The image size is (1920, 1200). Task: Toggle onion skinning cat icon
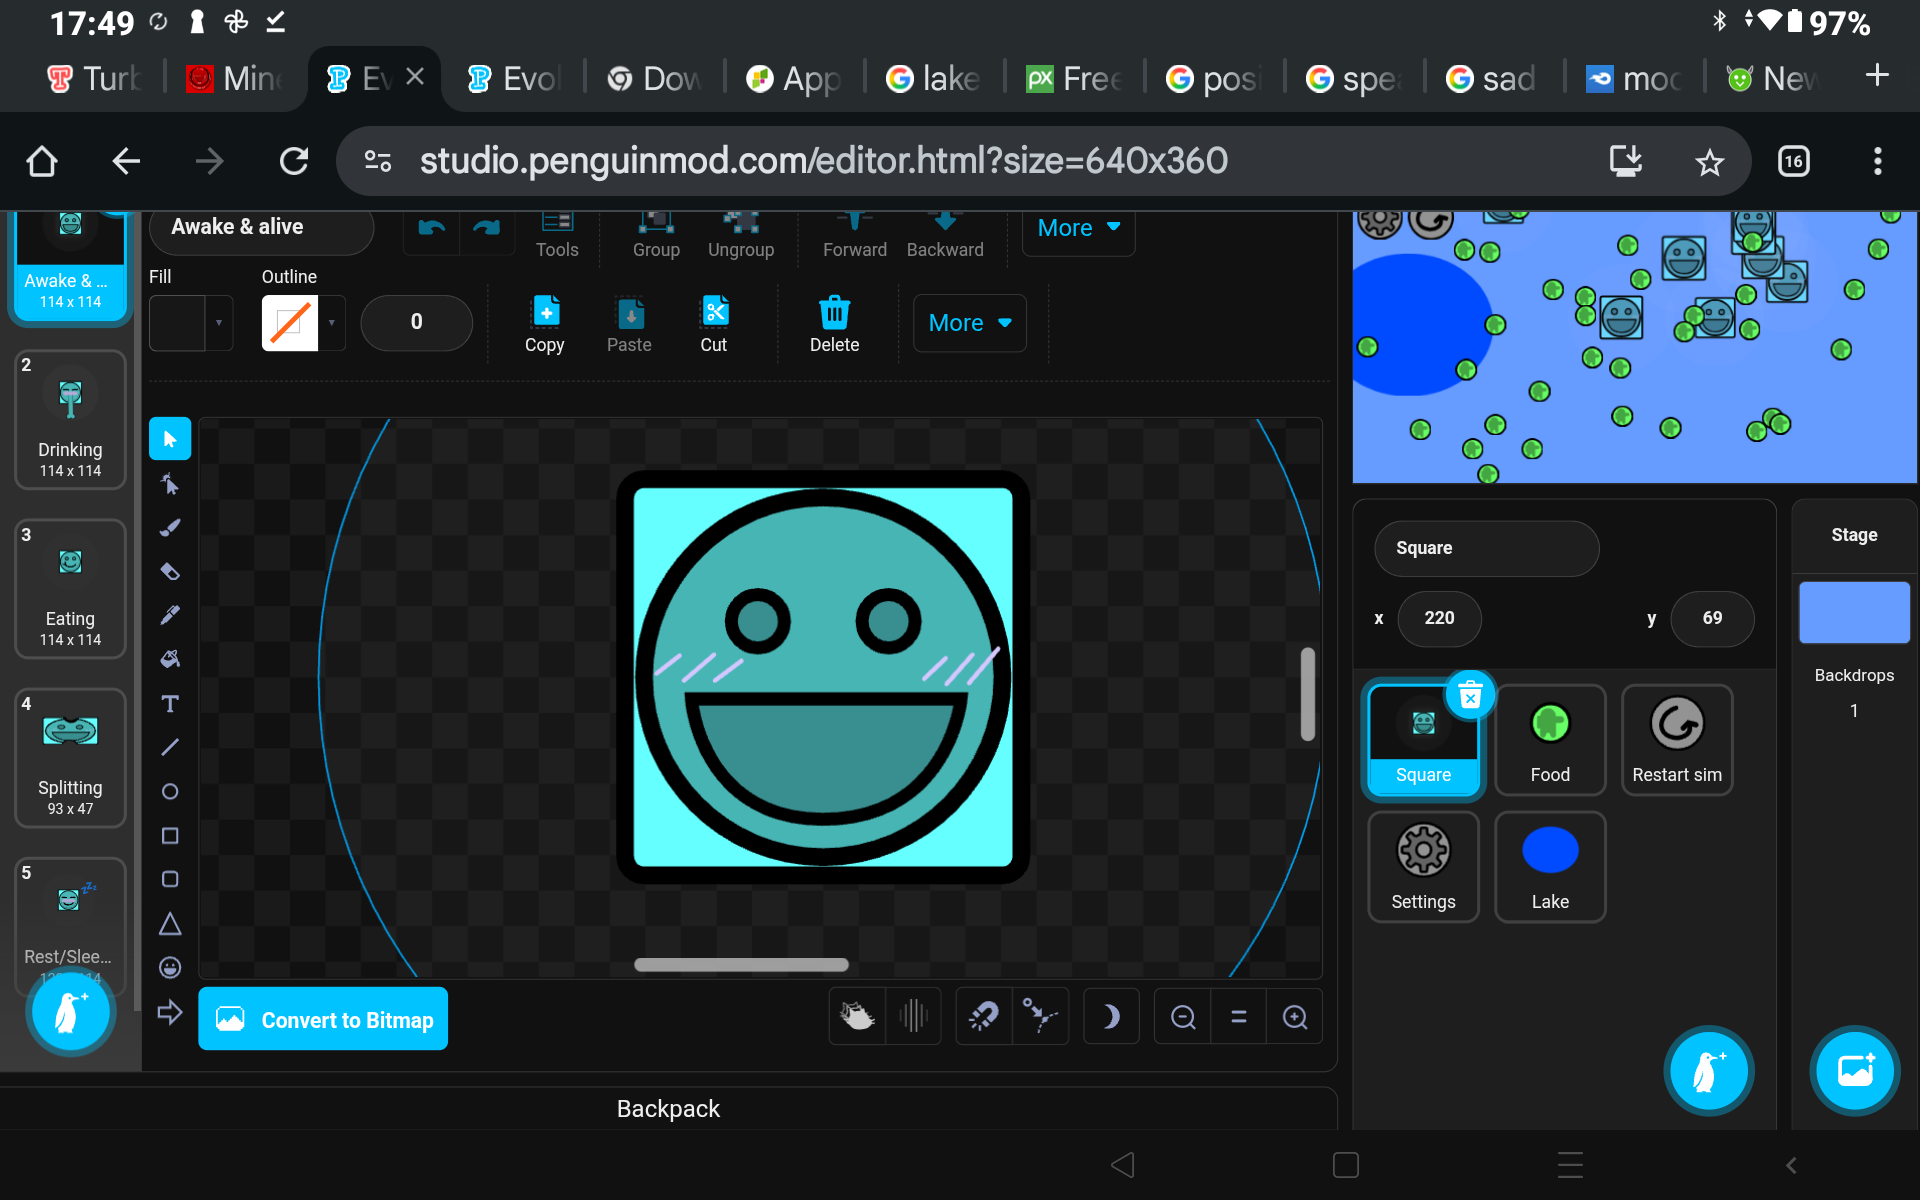857,1017
